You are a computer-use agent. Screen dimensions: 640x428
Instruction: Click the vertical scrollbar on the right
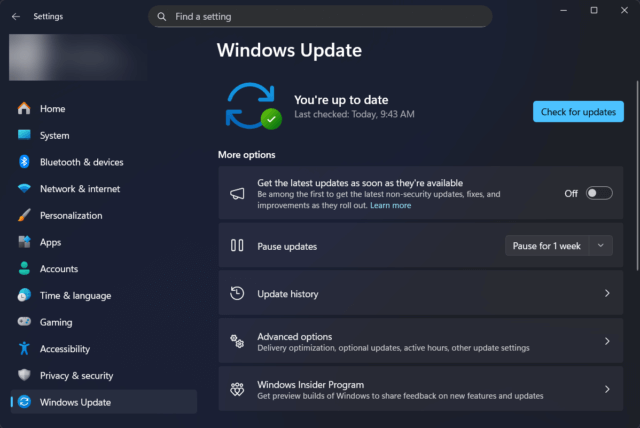coord(637,175)
